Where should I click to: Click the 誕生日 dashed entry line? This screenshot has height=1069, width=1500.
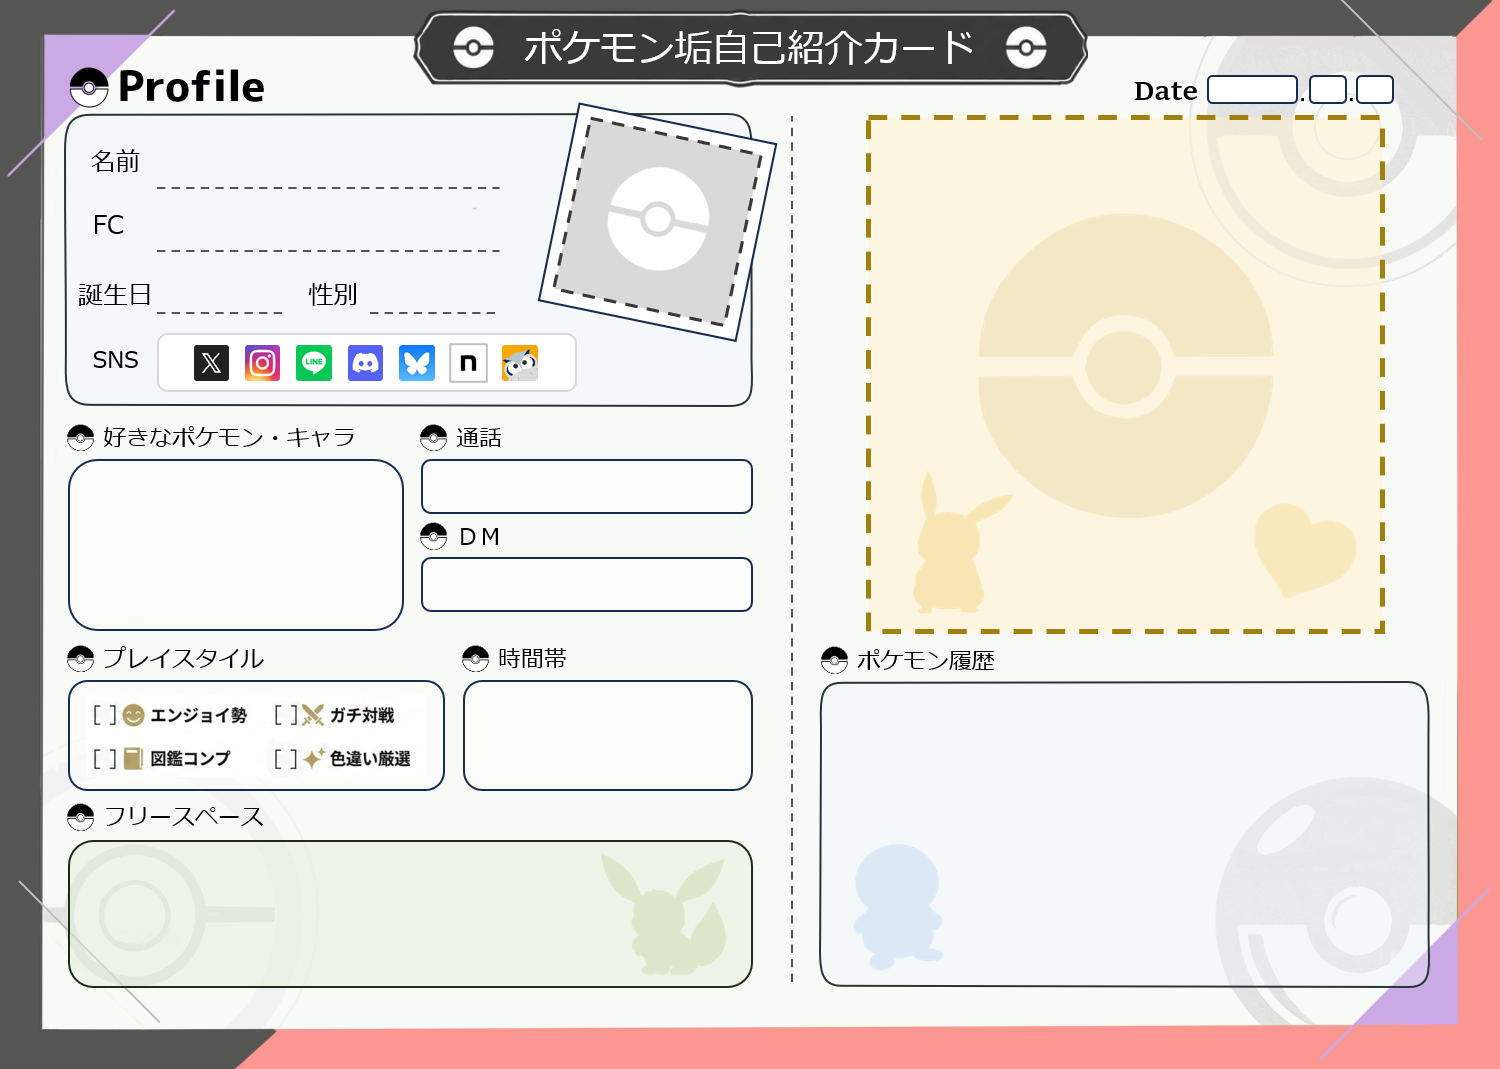[x=220, y=312]
